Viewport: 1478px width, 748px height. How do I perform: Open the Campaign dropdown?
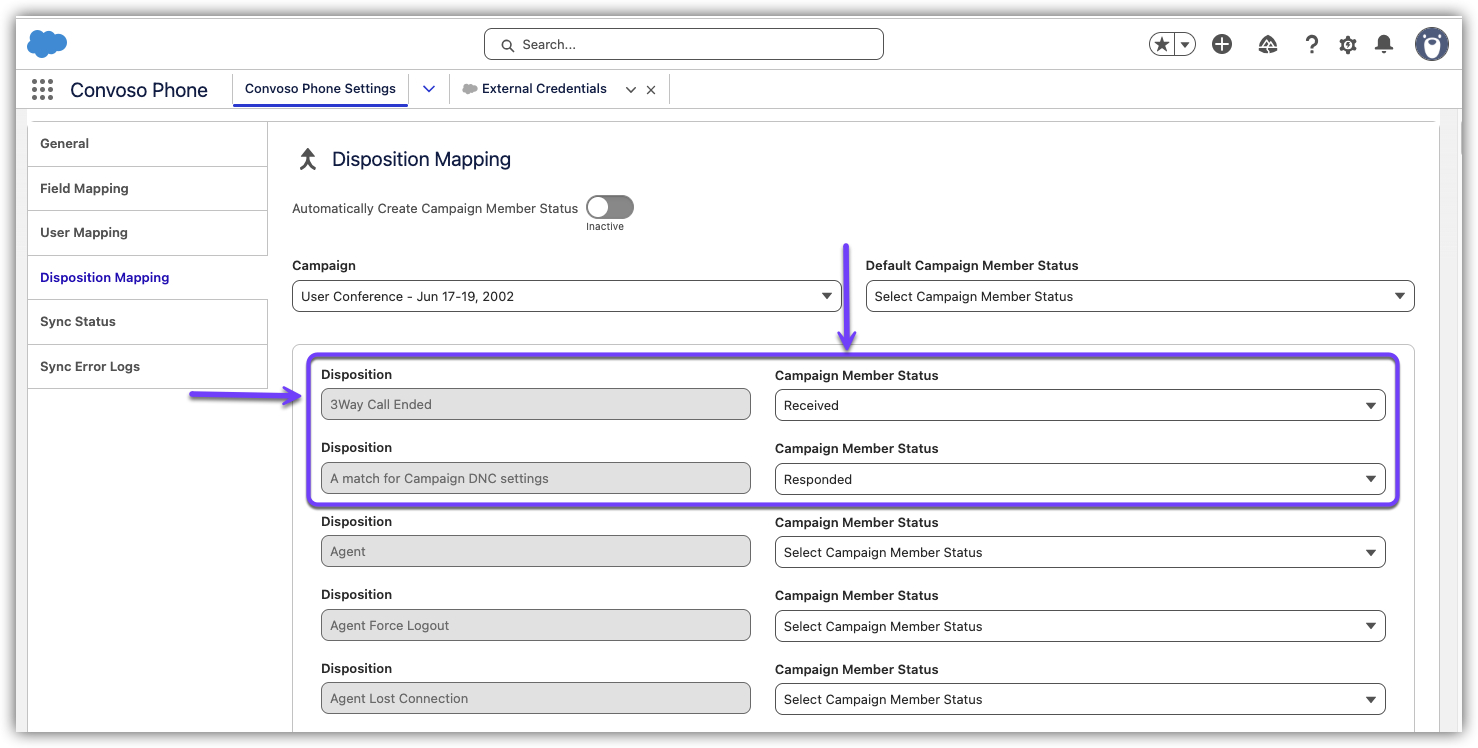coord(566,296)
